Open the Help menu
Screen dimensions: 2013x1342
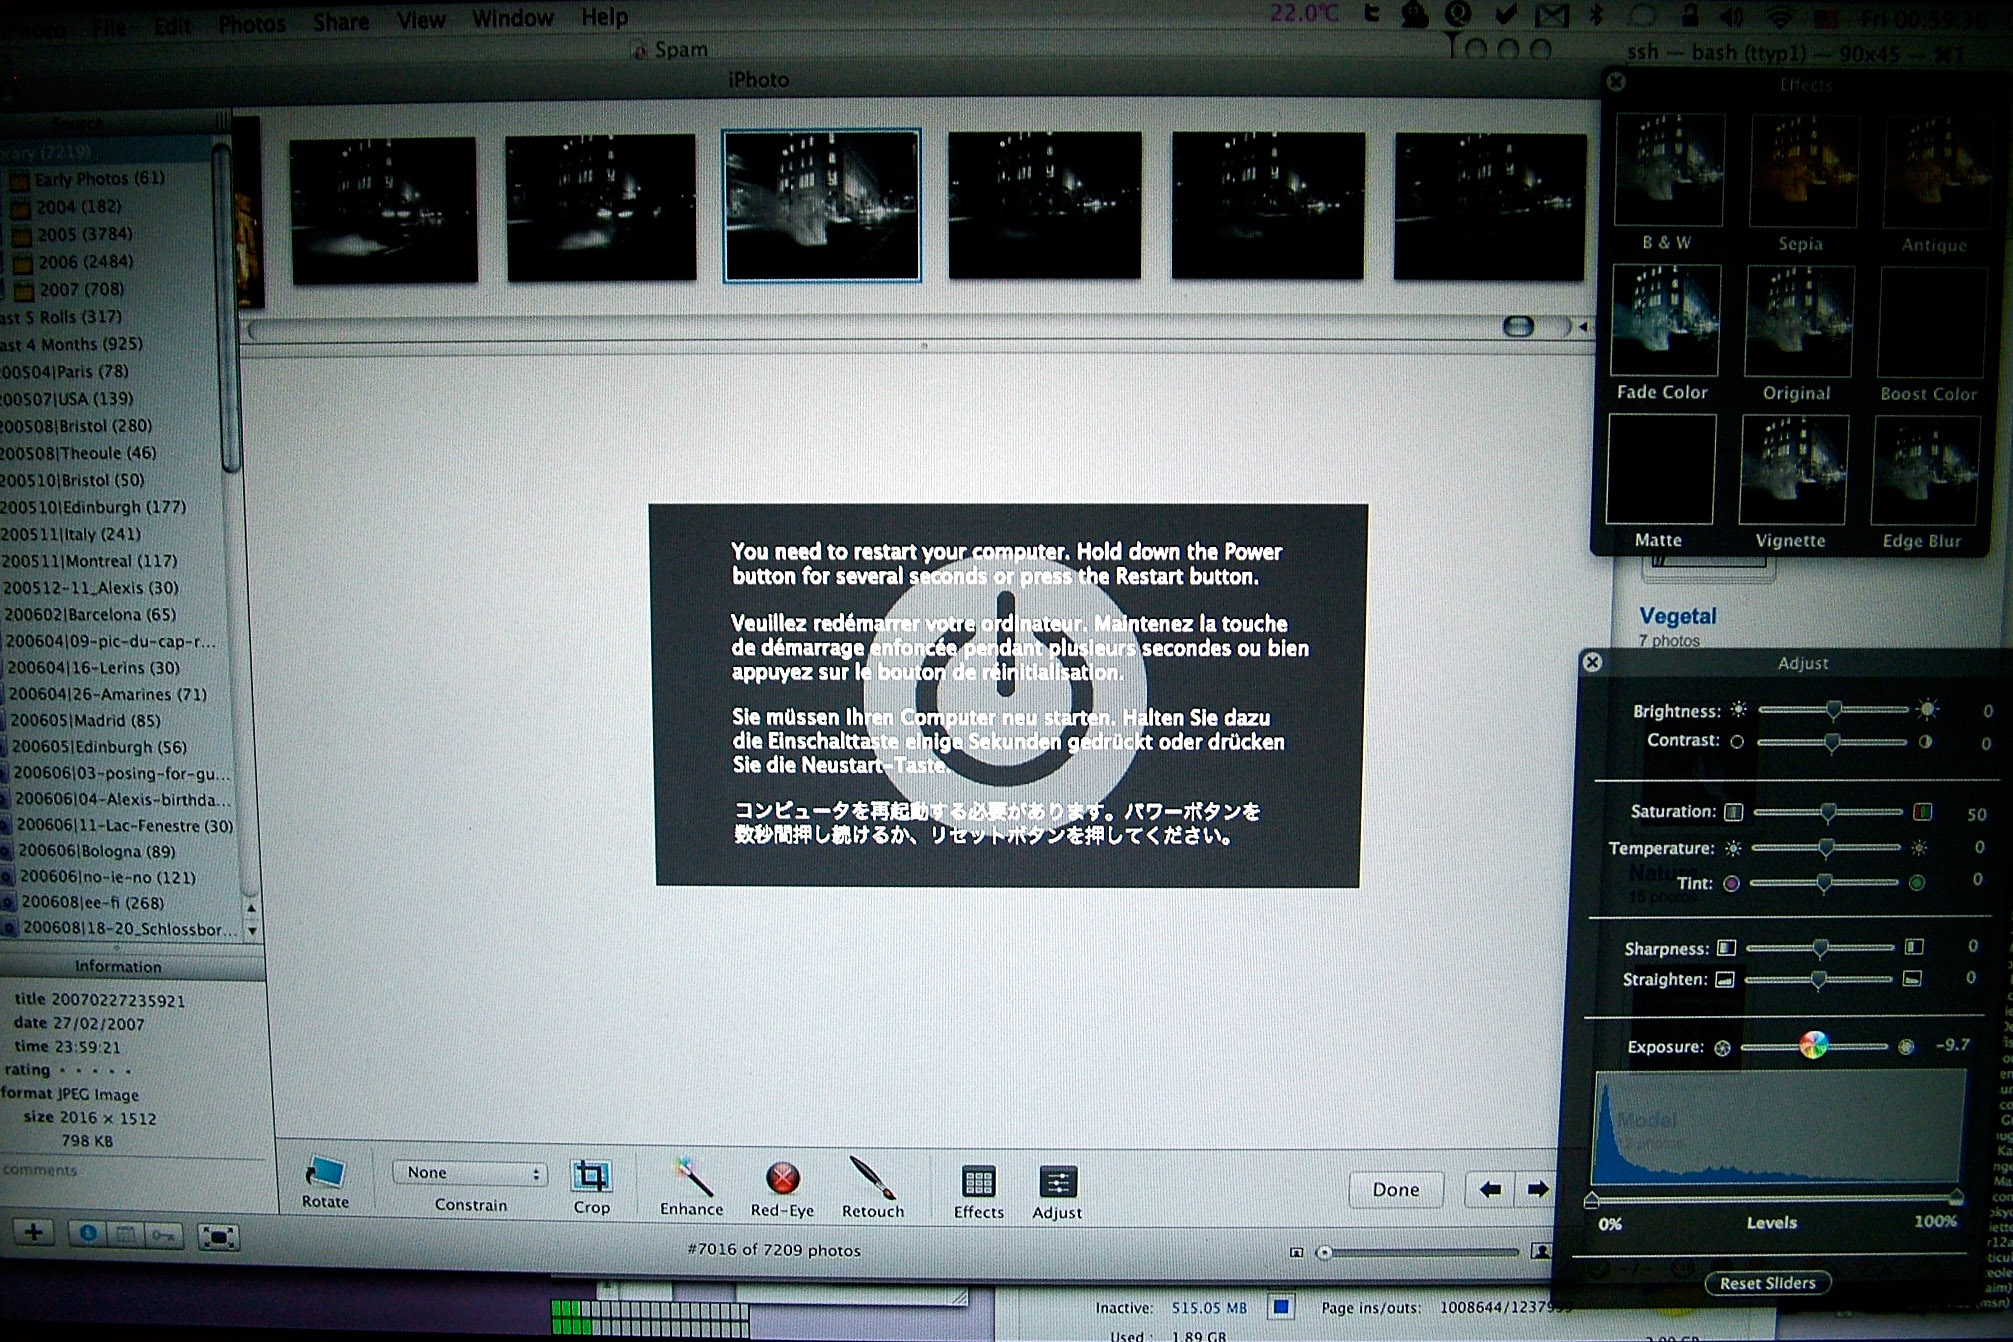604,16
